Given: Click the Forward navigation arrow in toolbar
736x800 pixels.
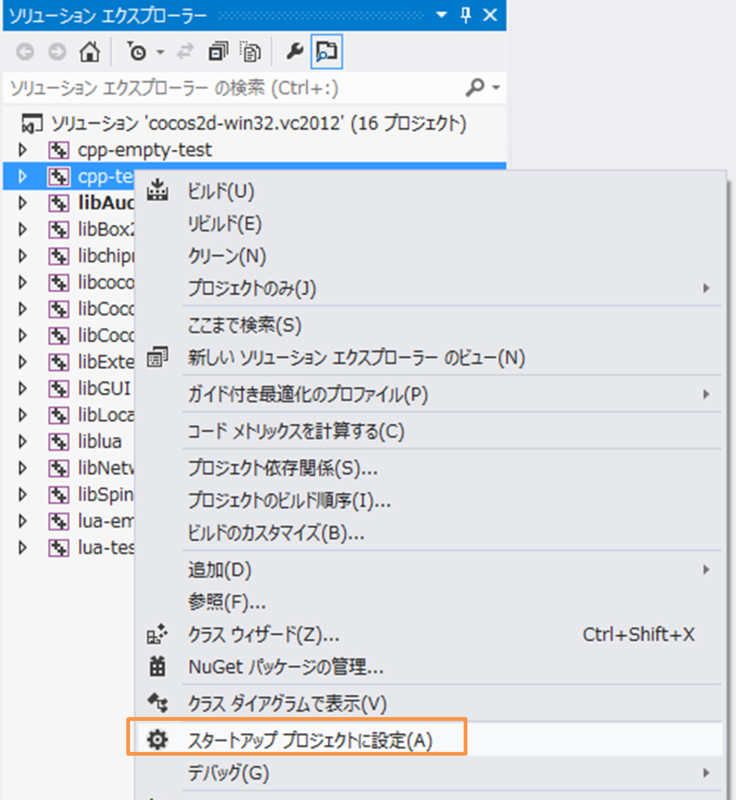Looking at the screenshot, I should tap(57, 52).
